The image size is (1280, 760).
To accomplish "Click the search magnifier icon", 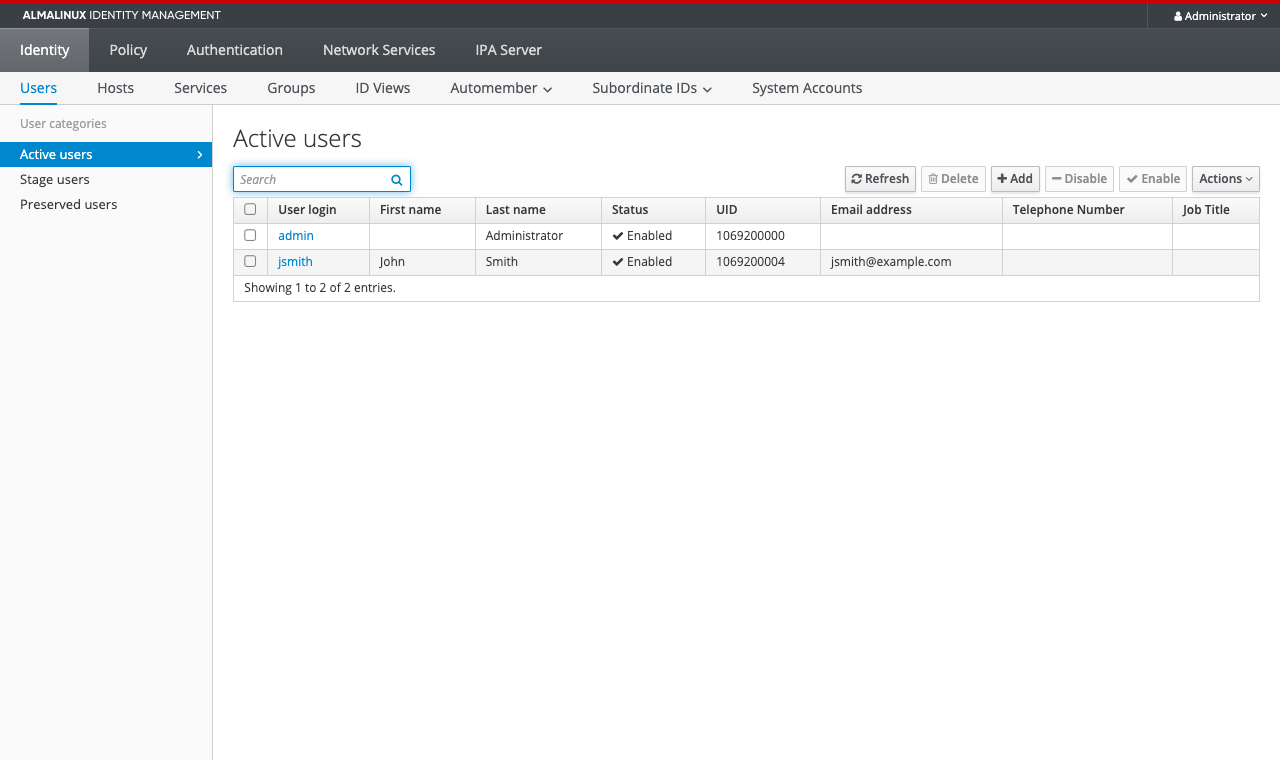I will (397, 180).
